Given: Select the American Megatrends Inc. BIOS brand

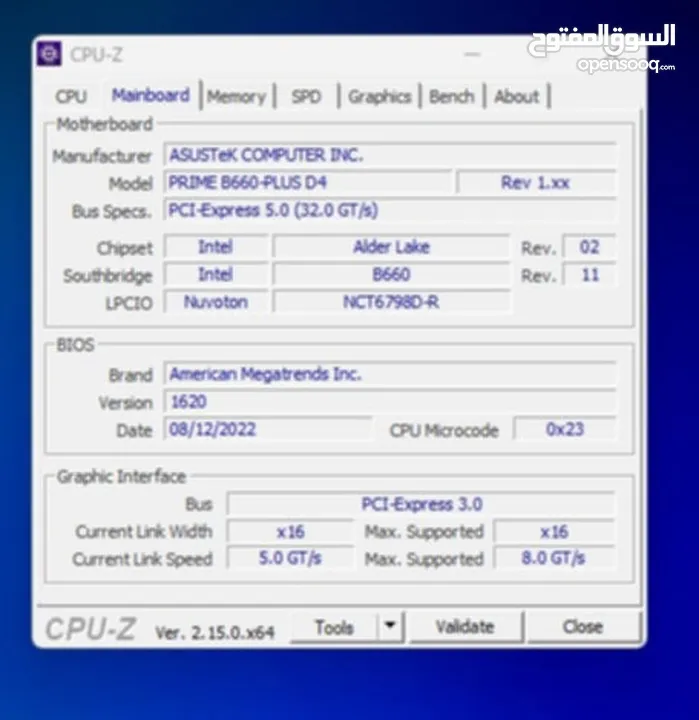Looking at the screenshot, I should (389, 374).
